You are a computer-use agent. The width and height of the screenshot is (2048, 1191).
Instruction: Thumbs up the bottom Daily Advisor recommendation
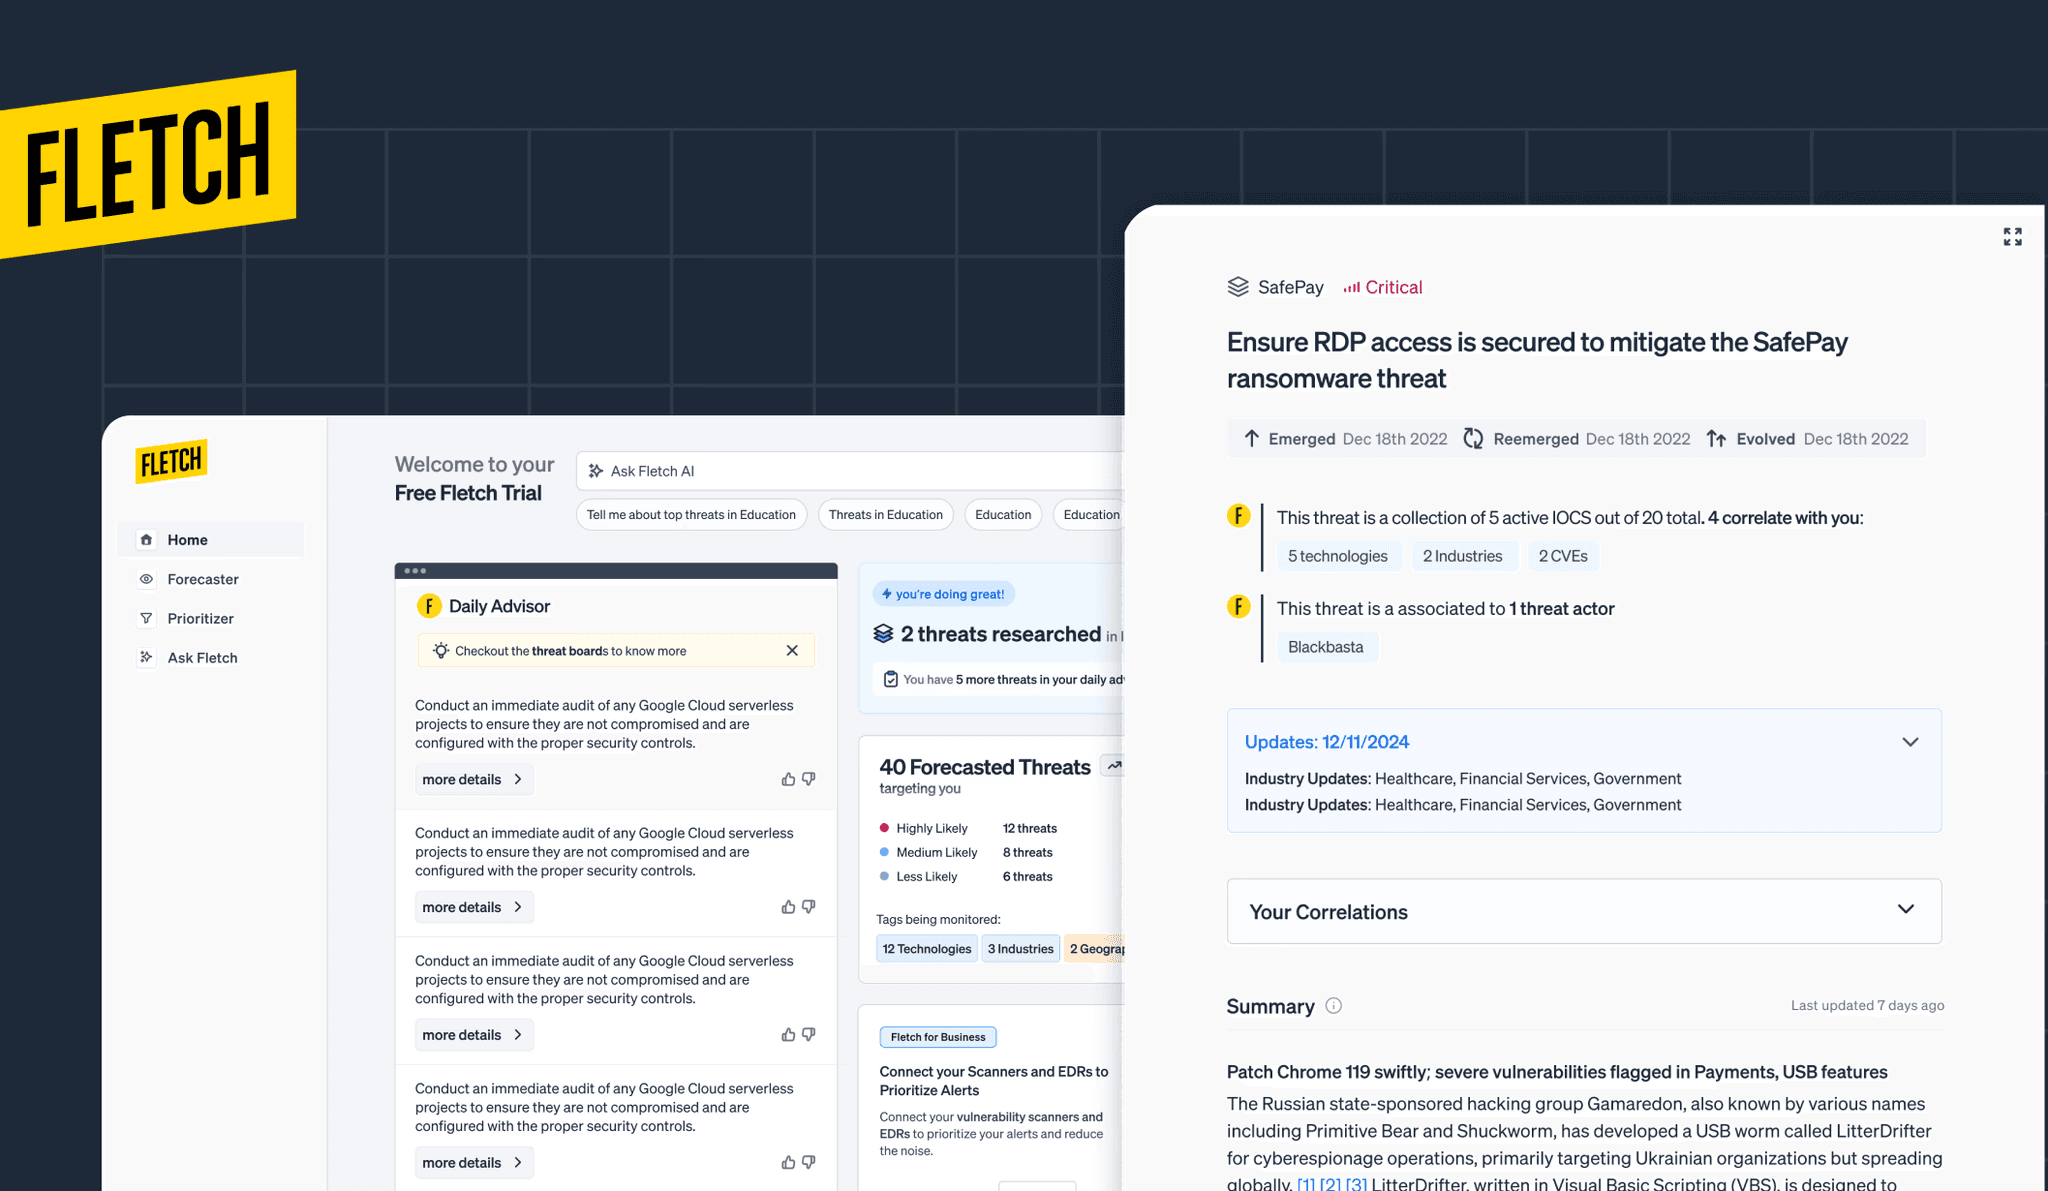pos(788,1162)
